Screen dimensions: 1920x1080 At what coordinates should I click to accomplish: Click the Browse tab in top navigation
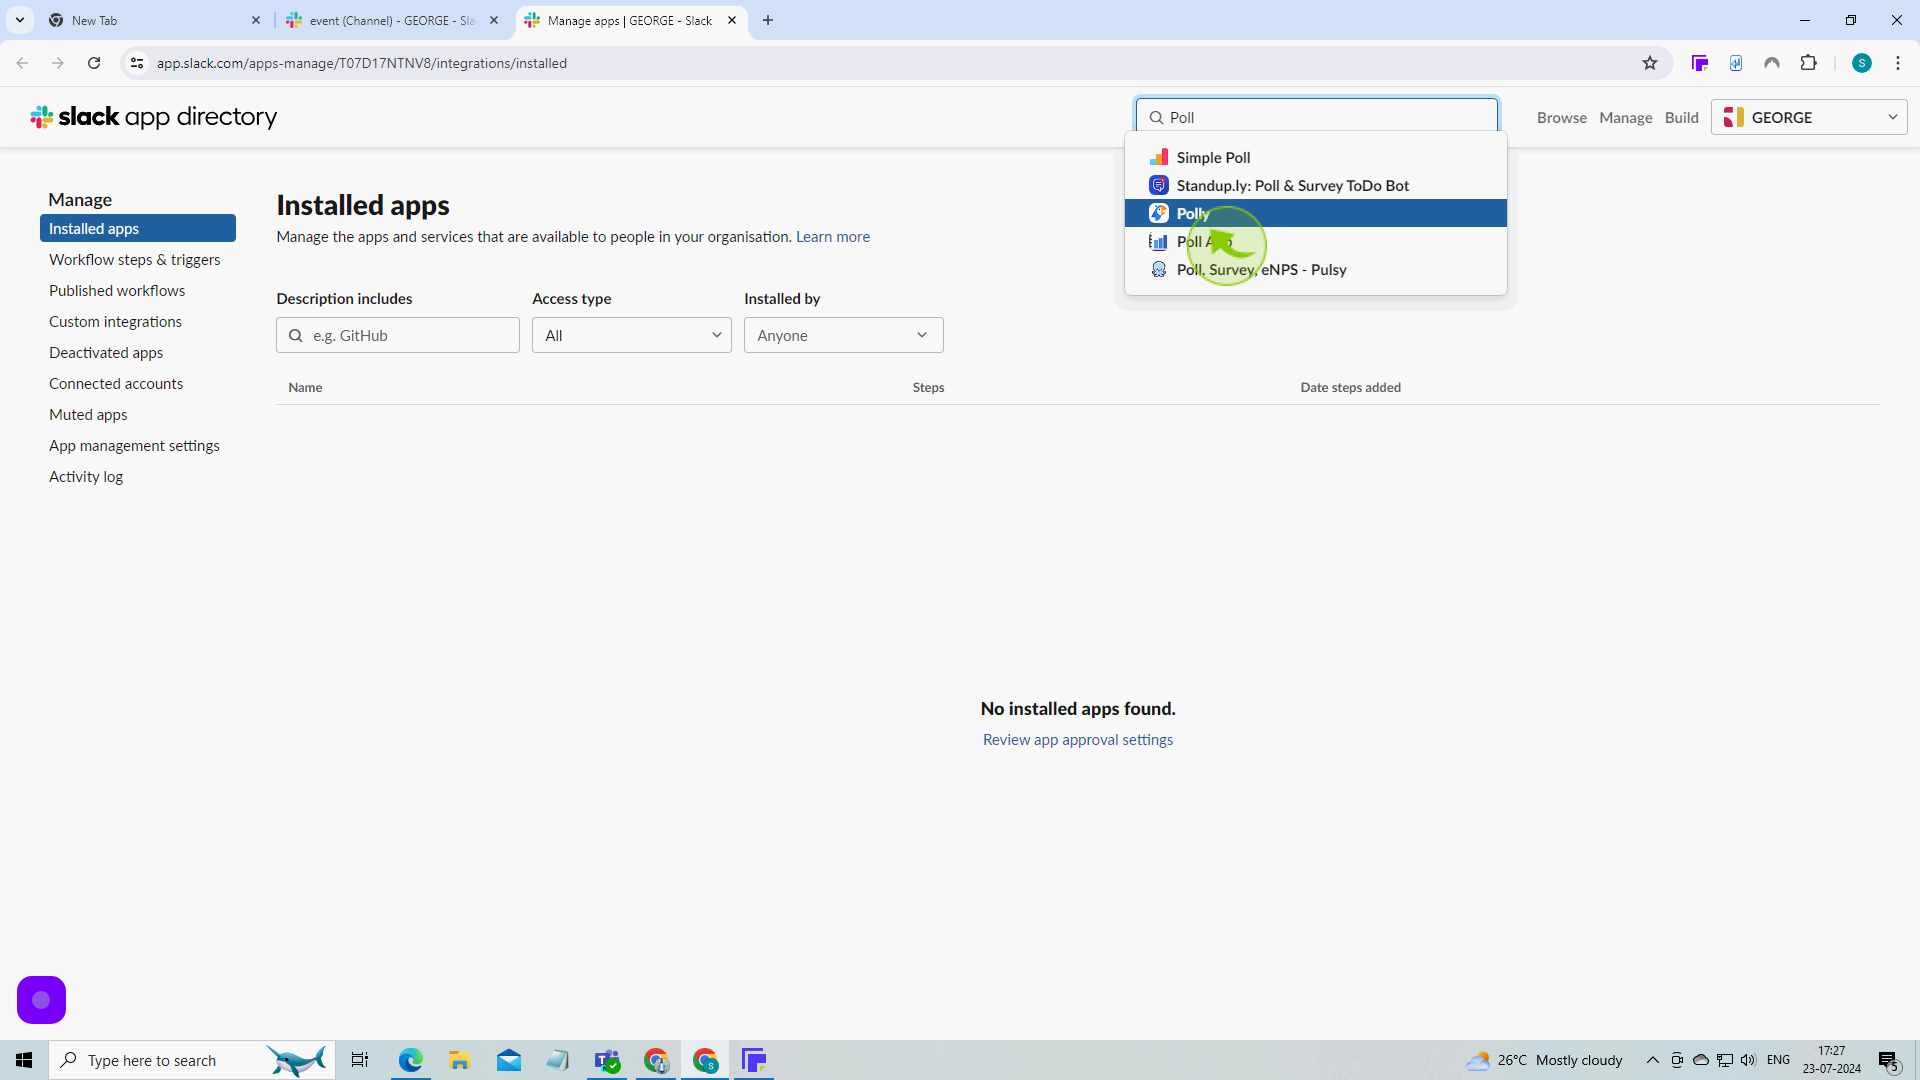click(x=1563, y=117)
